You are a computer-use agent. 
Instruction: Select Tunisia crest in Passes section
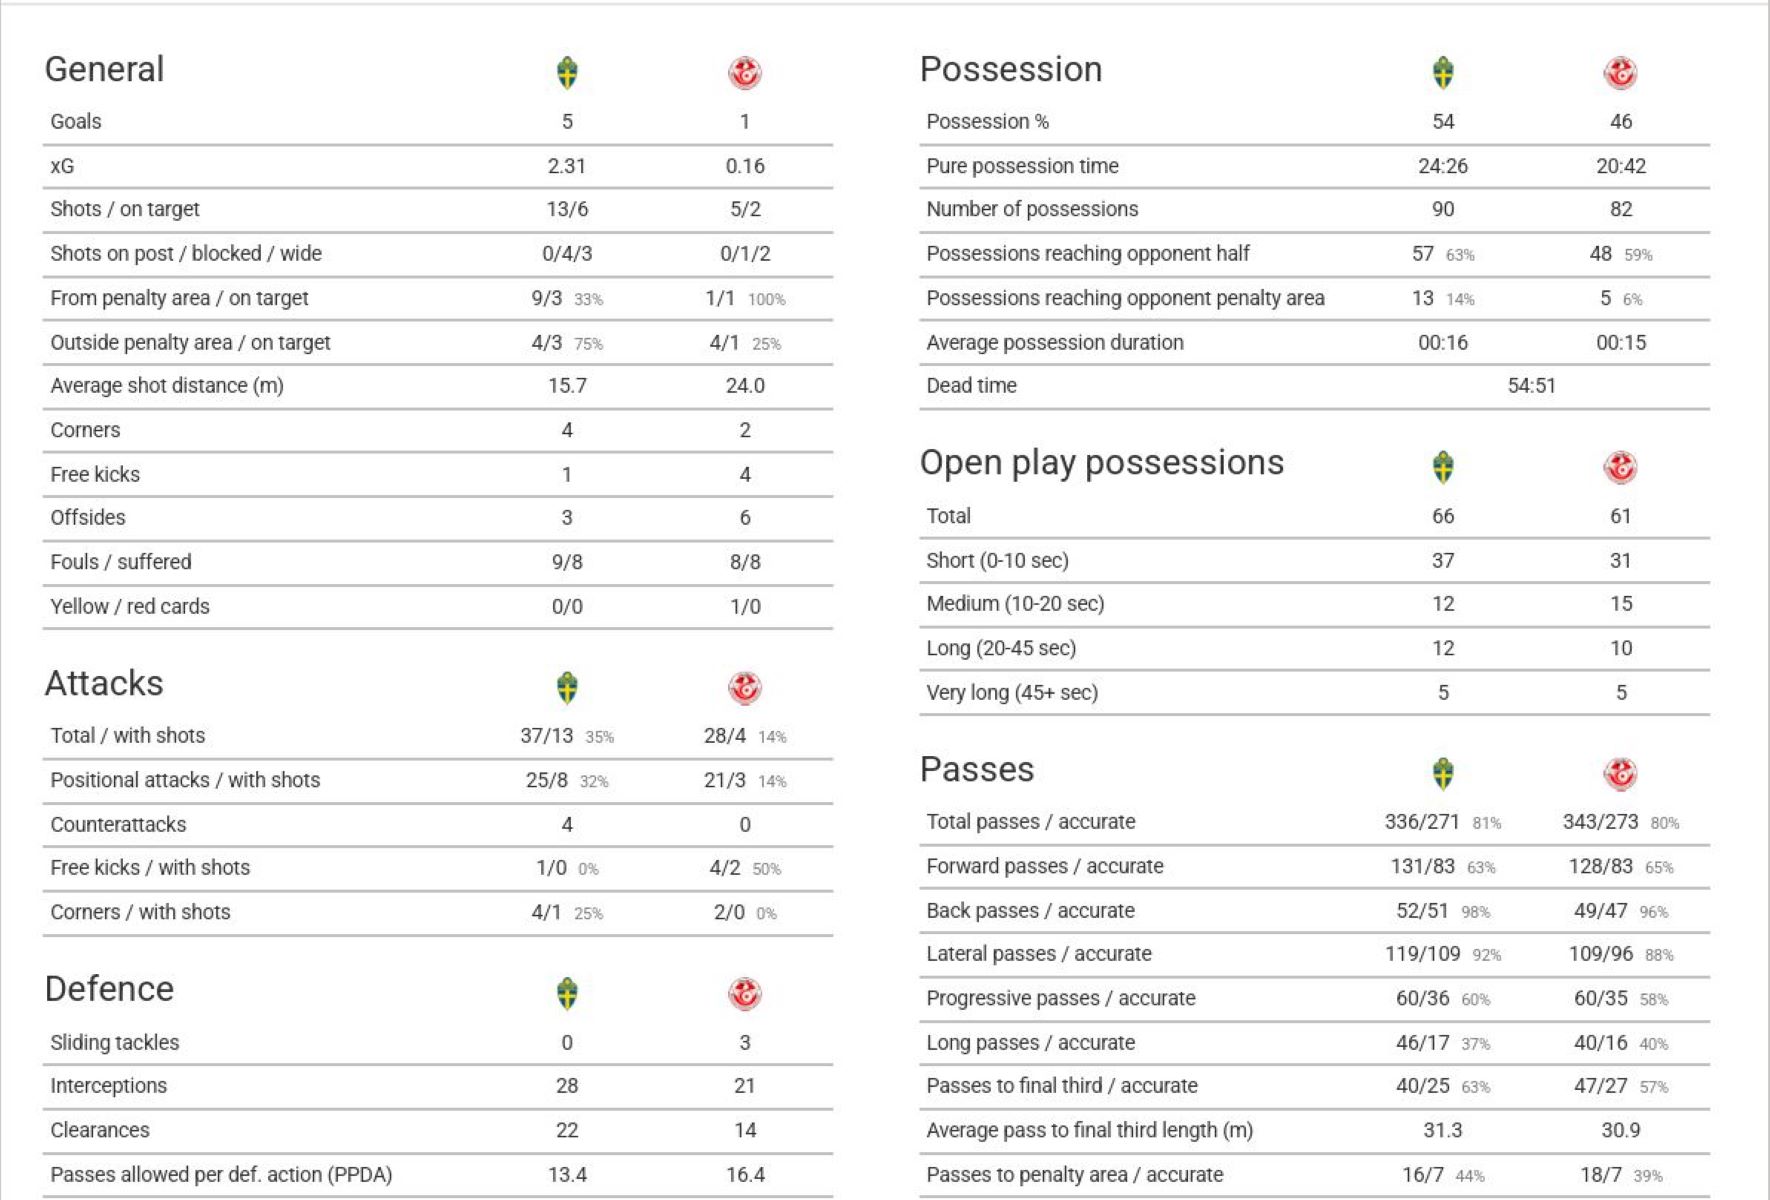pos(1621,774)
